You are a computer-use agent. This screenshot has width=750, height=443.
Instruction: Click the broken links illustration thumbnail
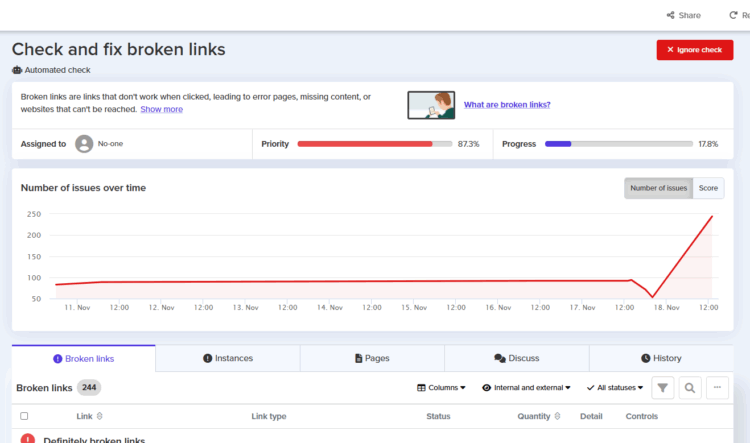(431, 105)
